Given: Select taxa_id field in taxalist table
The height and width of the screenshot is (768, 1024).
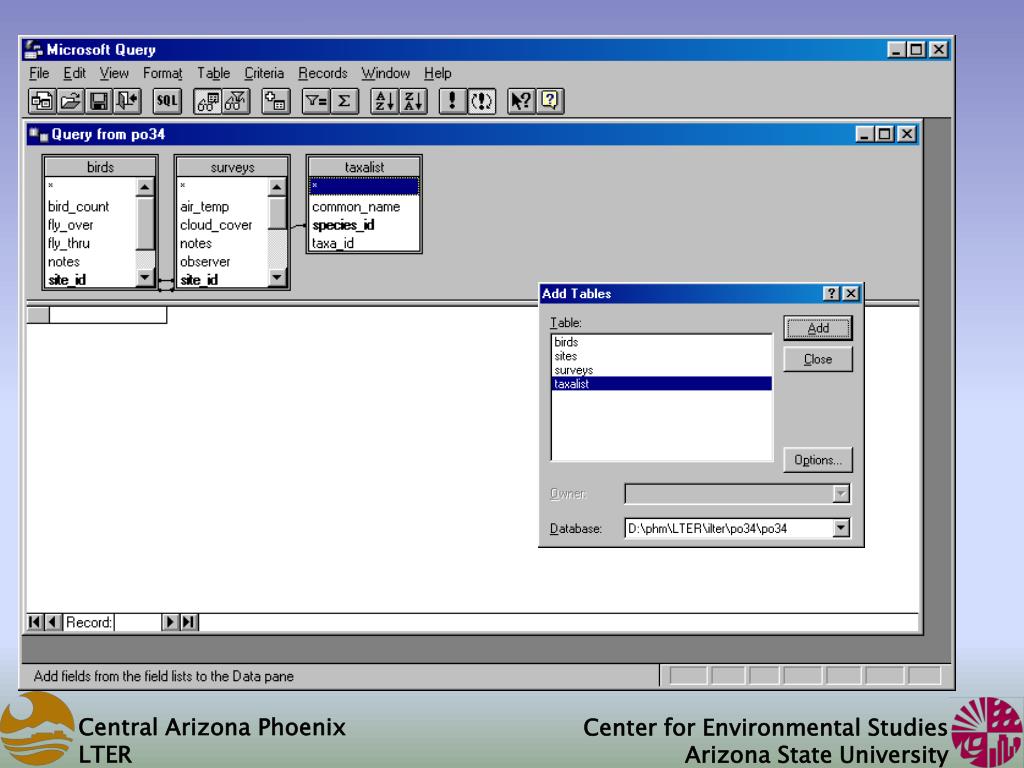Looking at the screenshot, I should (364, 244).
